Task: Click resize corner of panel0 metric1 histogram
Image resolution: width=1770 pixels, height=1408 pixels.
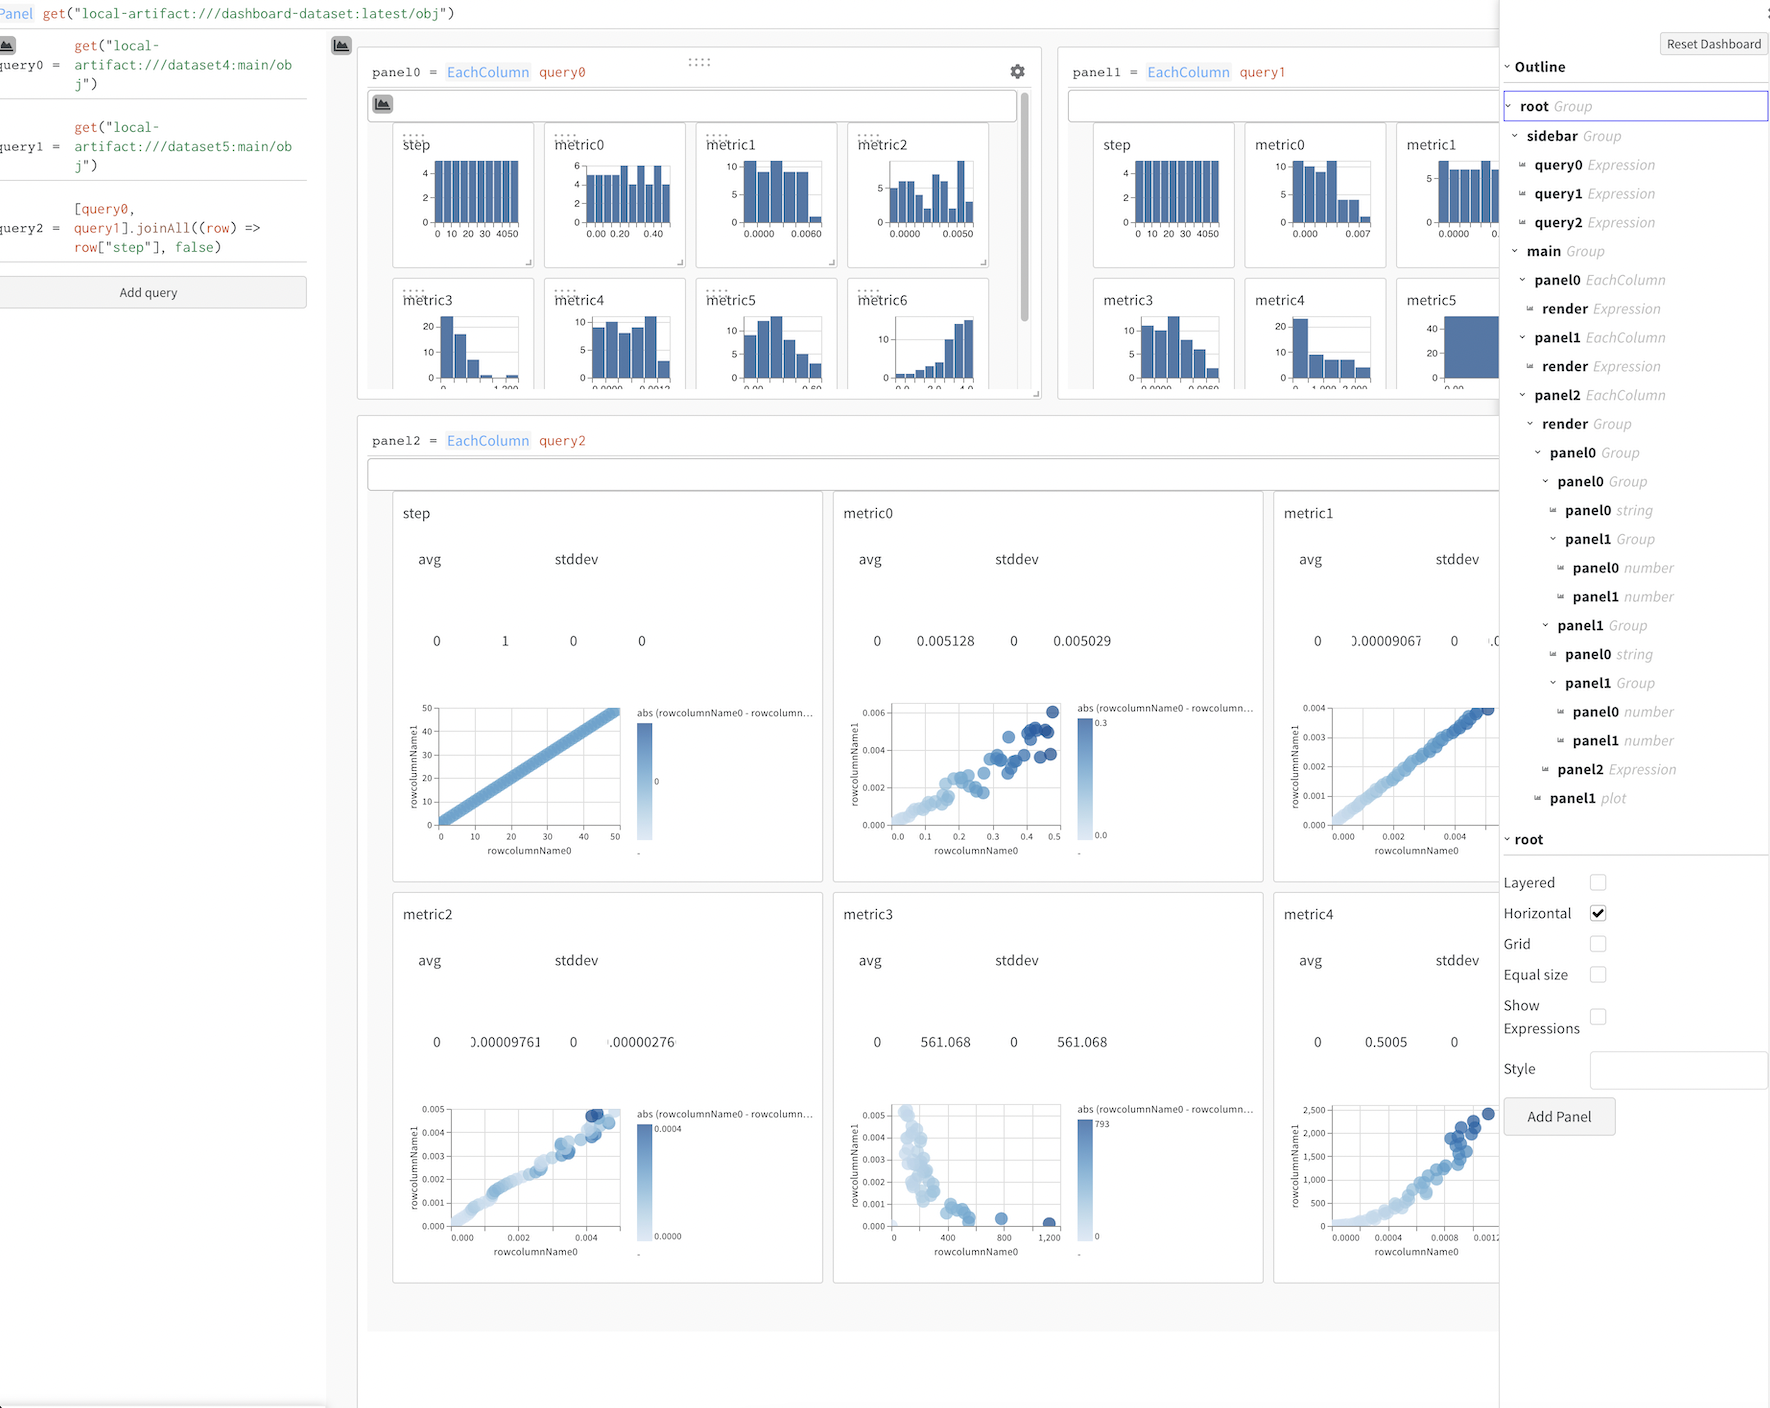Action: (832, 263)
